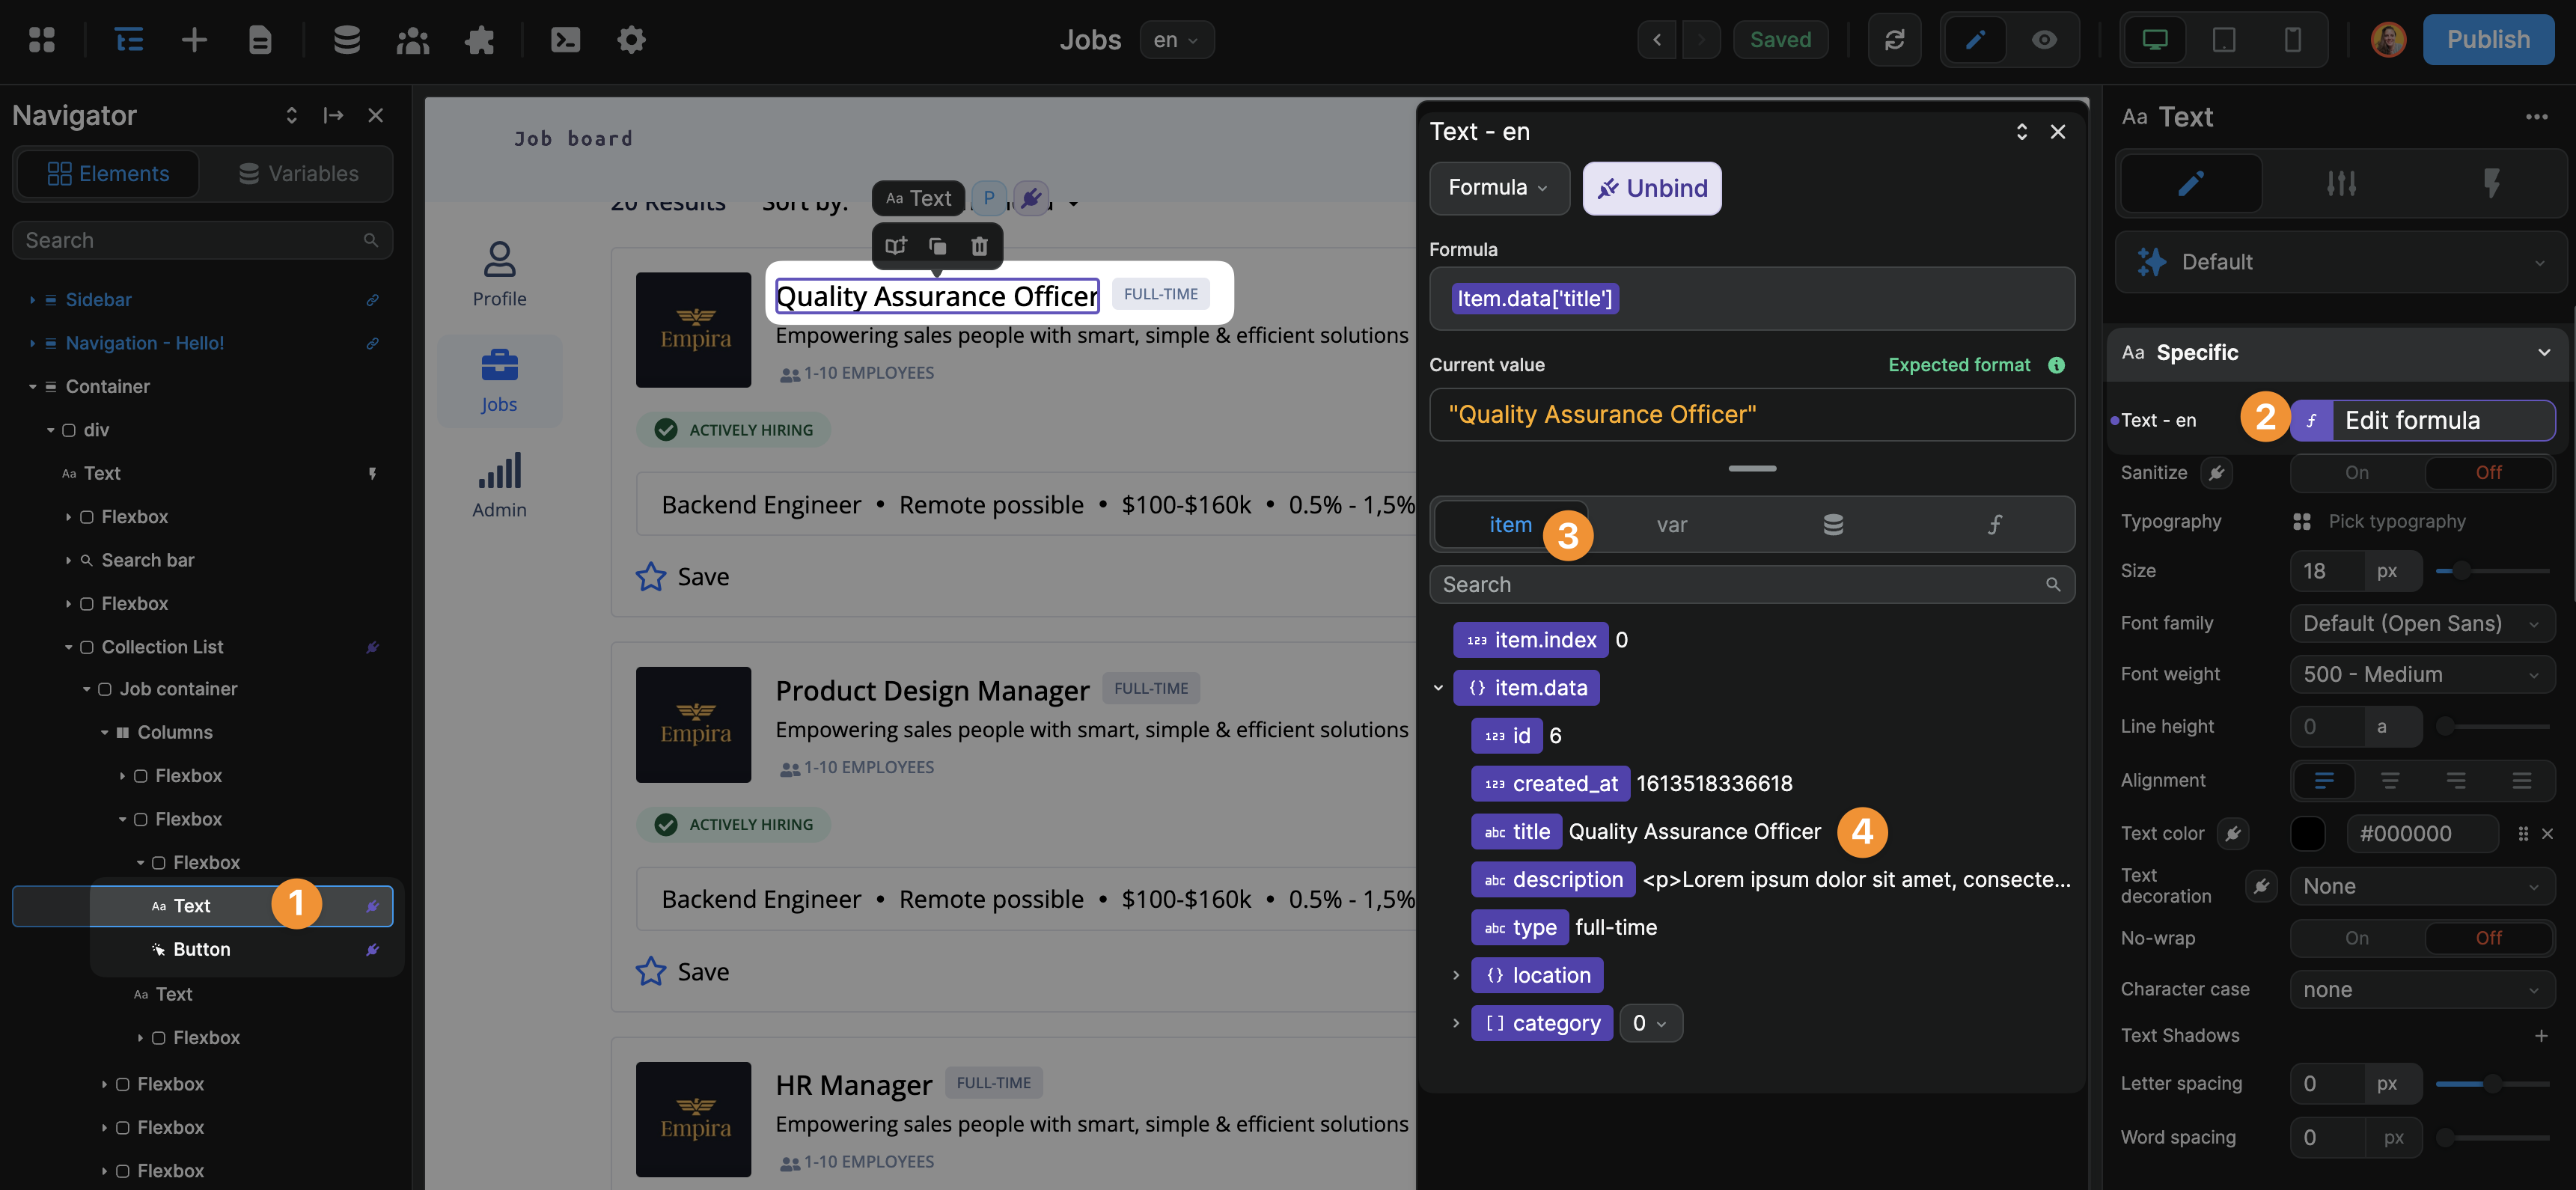
Task: Expand the location object in item.data
Action: point(1455,975)
